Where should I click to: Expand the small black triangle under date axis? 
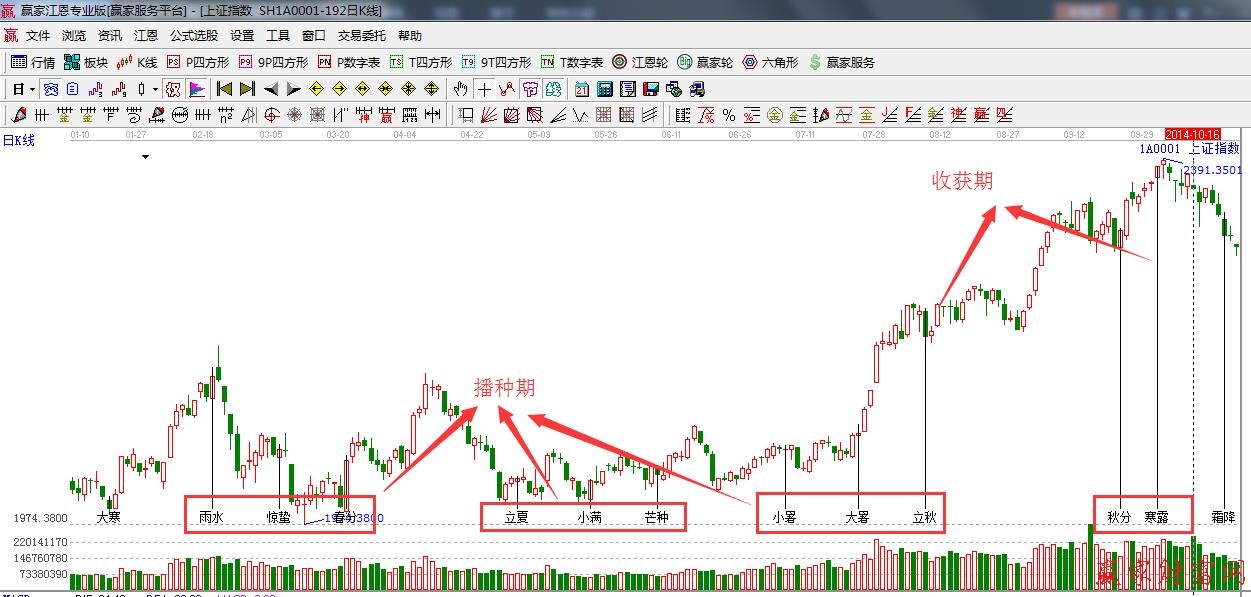click(x=146, y=157)
